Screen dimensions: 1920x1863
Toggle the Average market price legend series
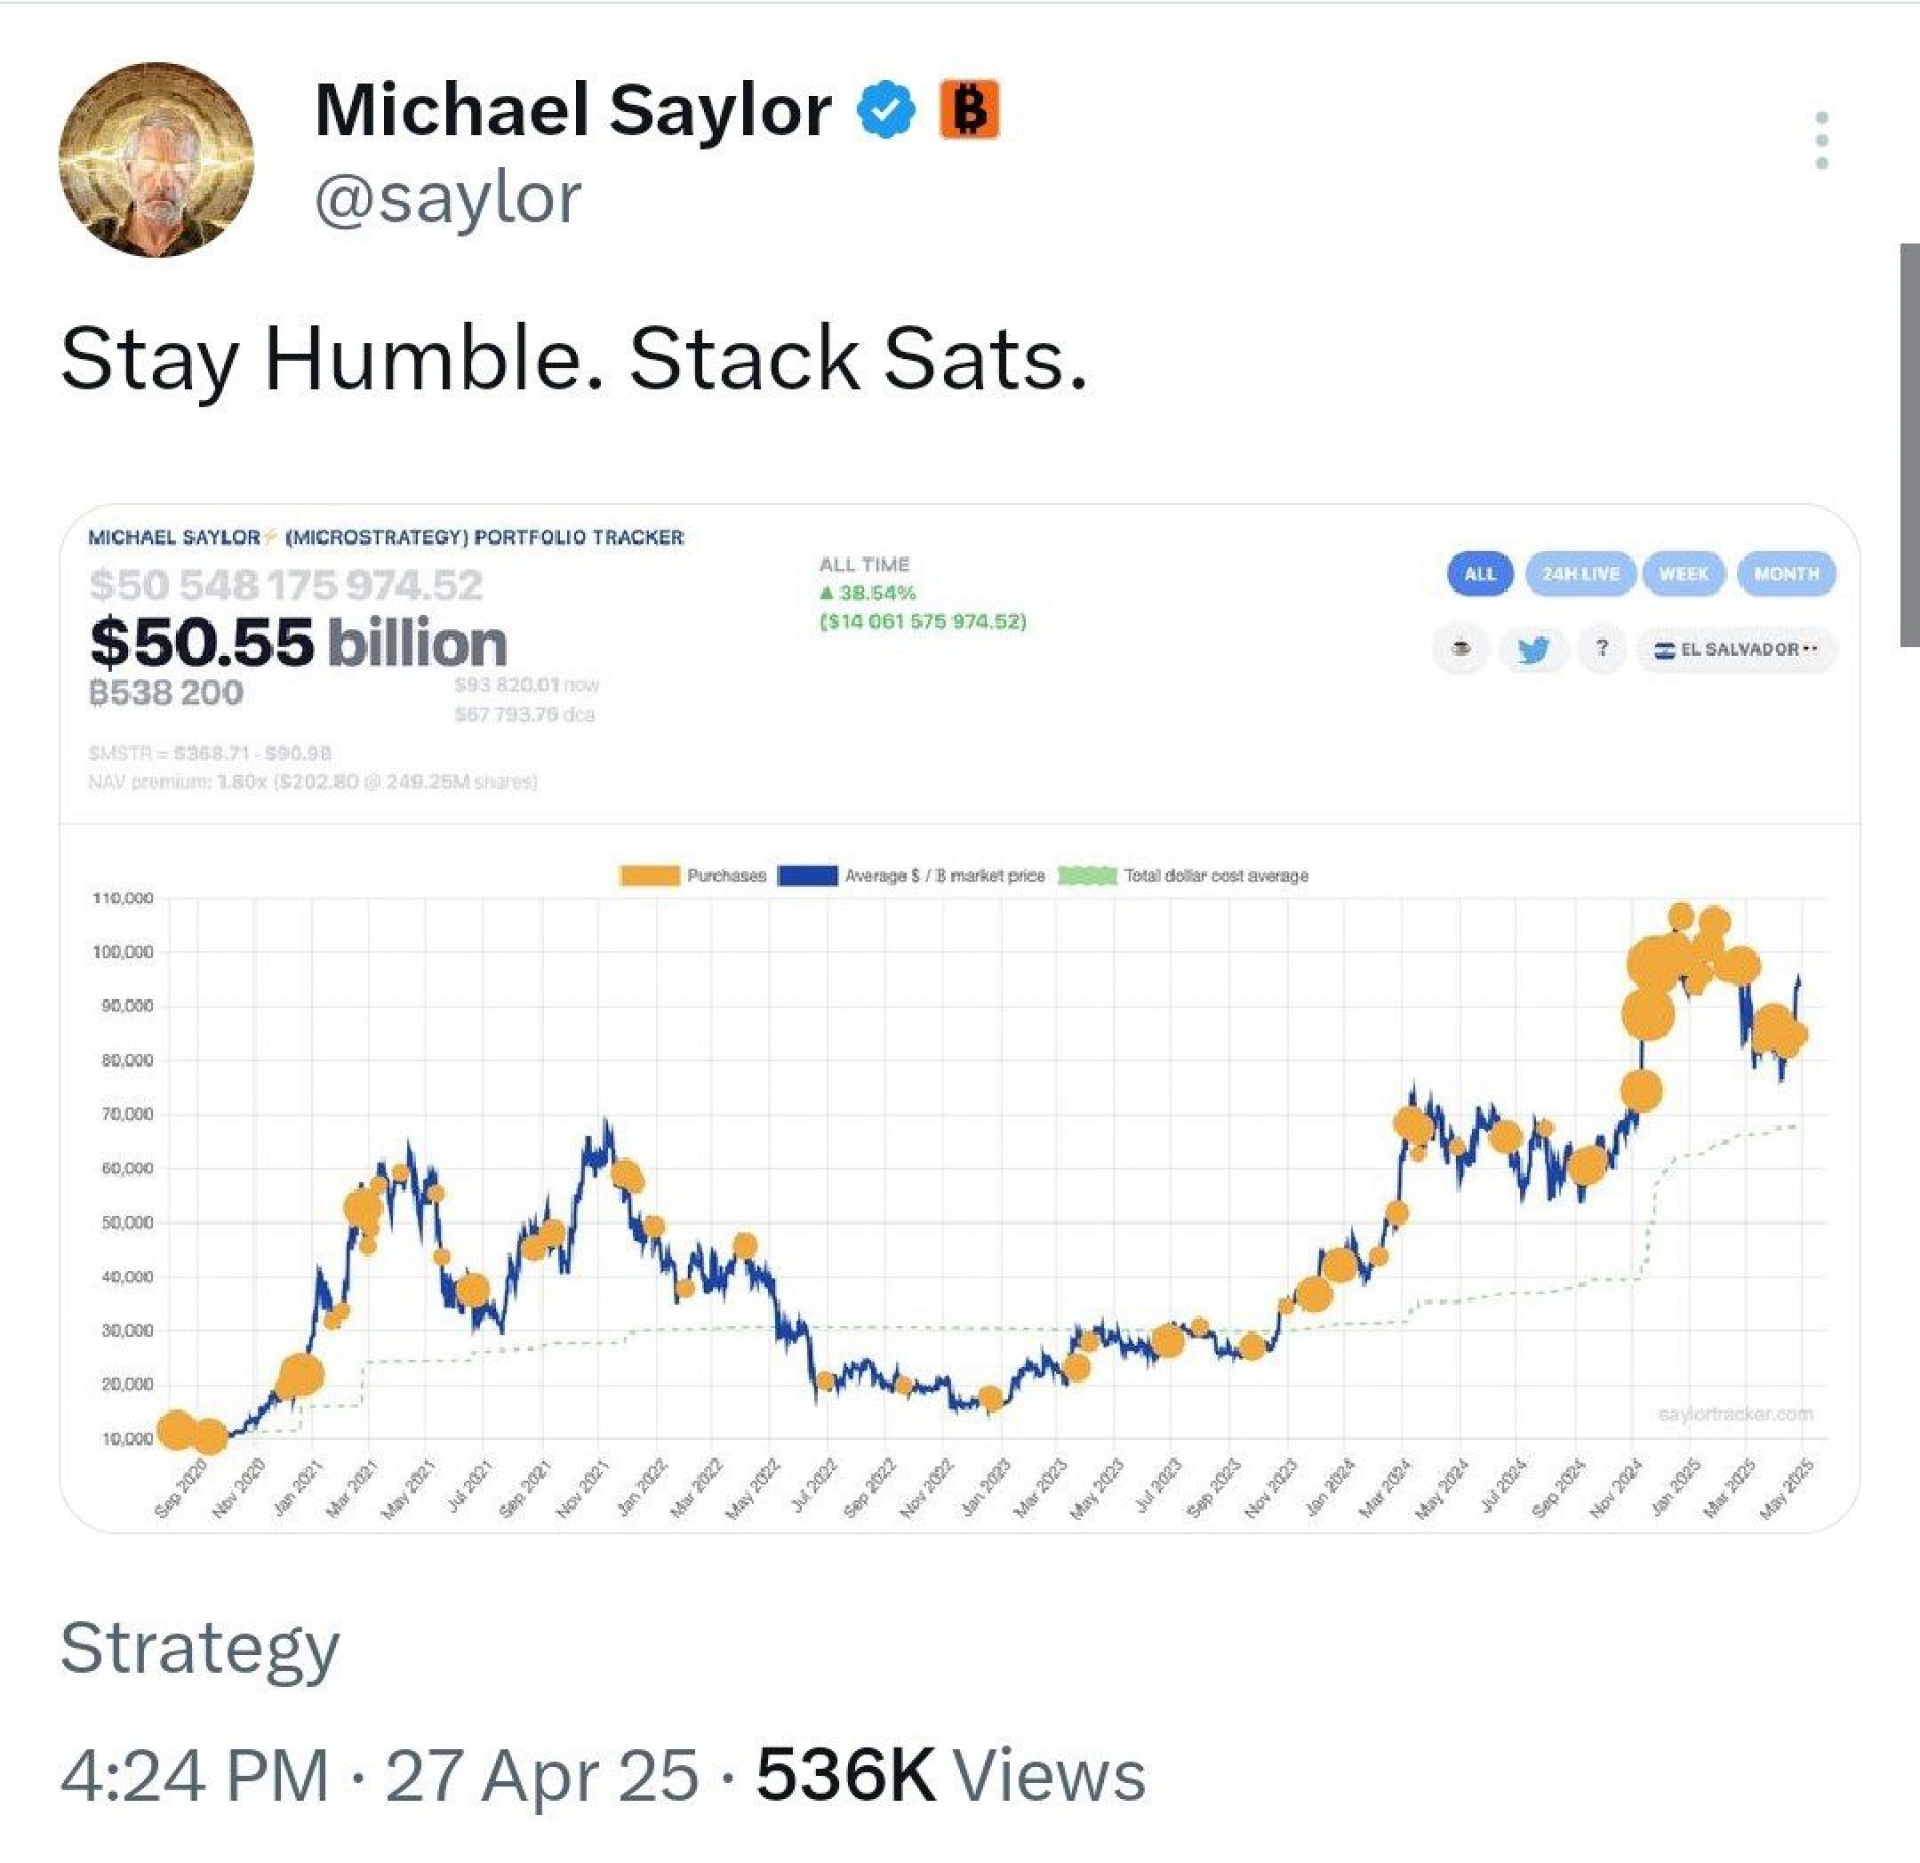(911, 876)
